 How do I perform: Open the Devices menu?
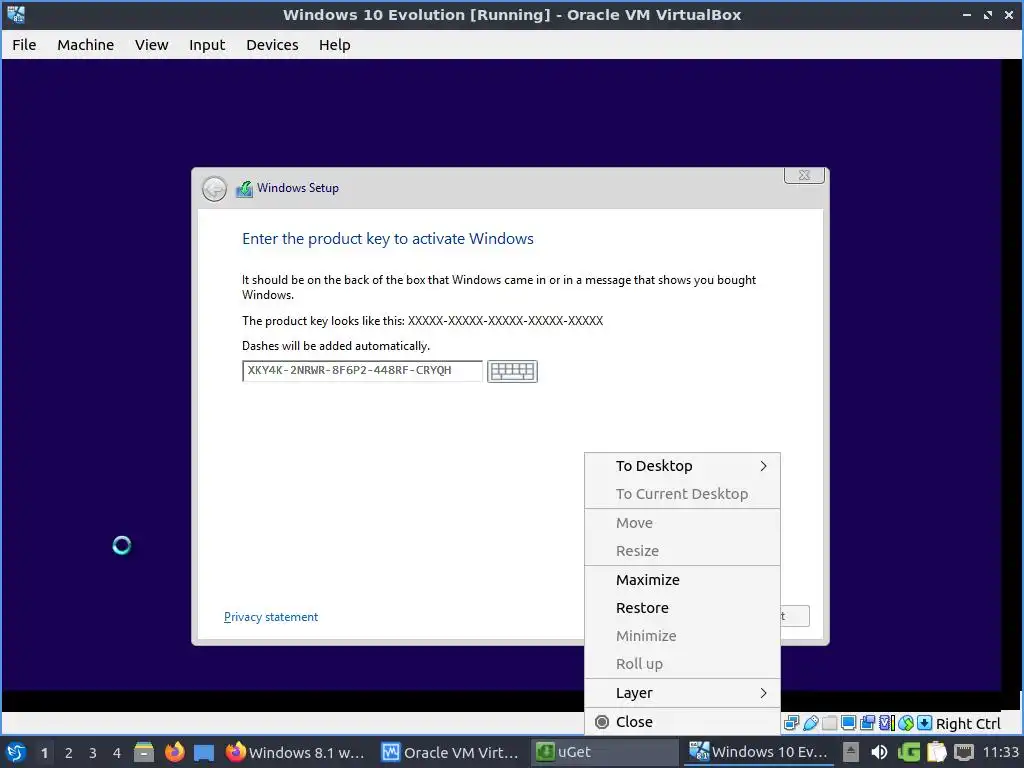pyautogui.click(x=272, y=44)
